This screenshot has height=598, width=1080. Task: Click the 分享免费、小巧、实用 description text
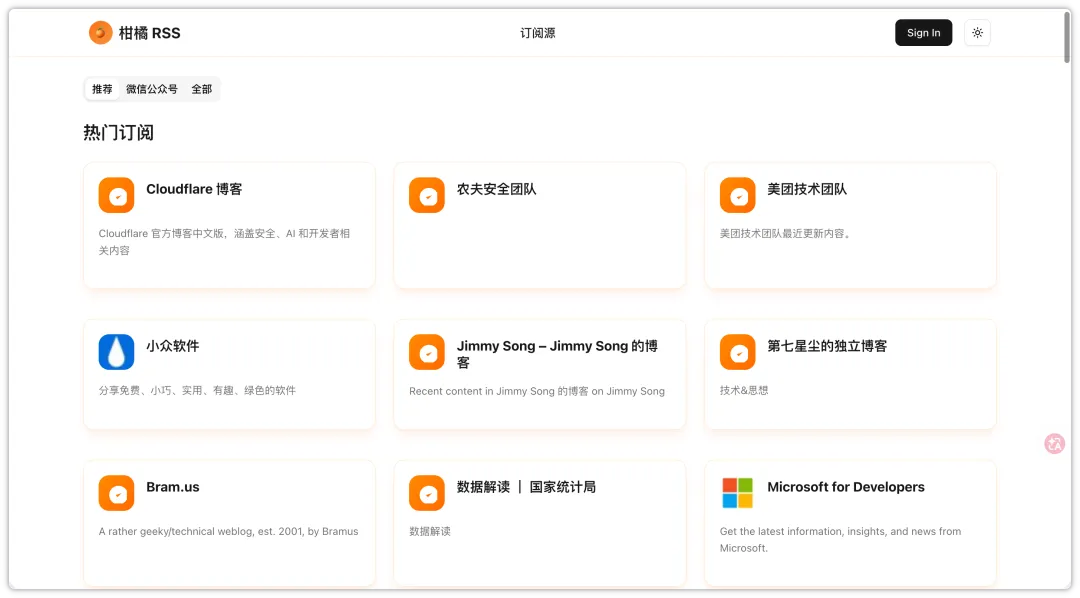click(x=197, y=391)
